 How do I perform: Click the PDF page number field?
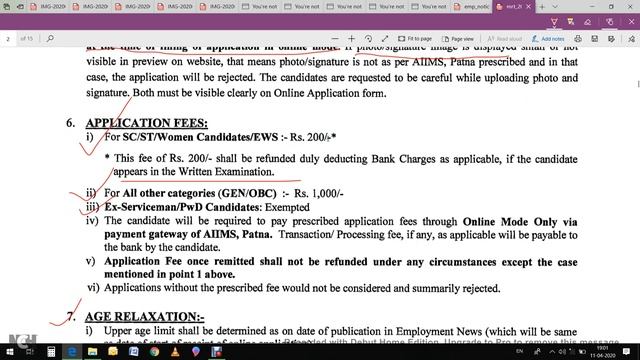click(x=8, y=39)
